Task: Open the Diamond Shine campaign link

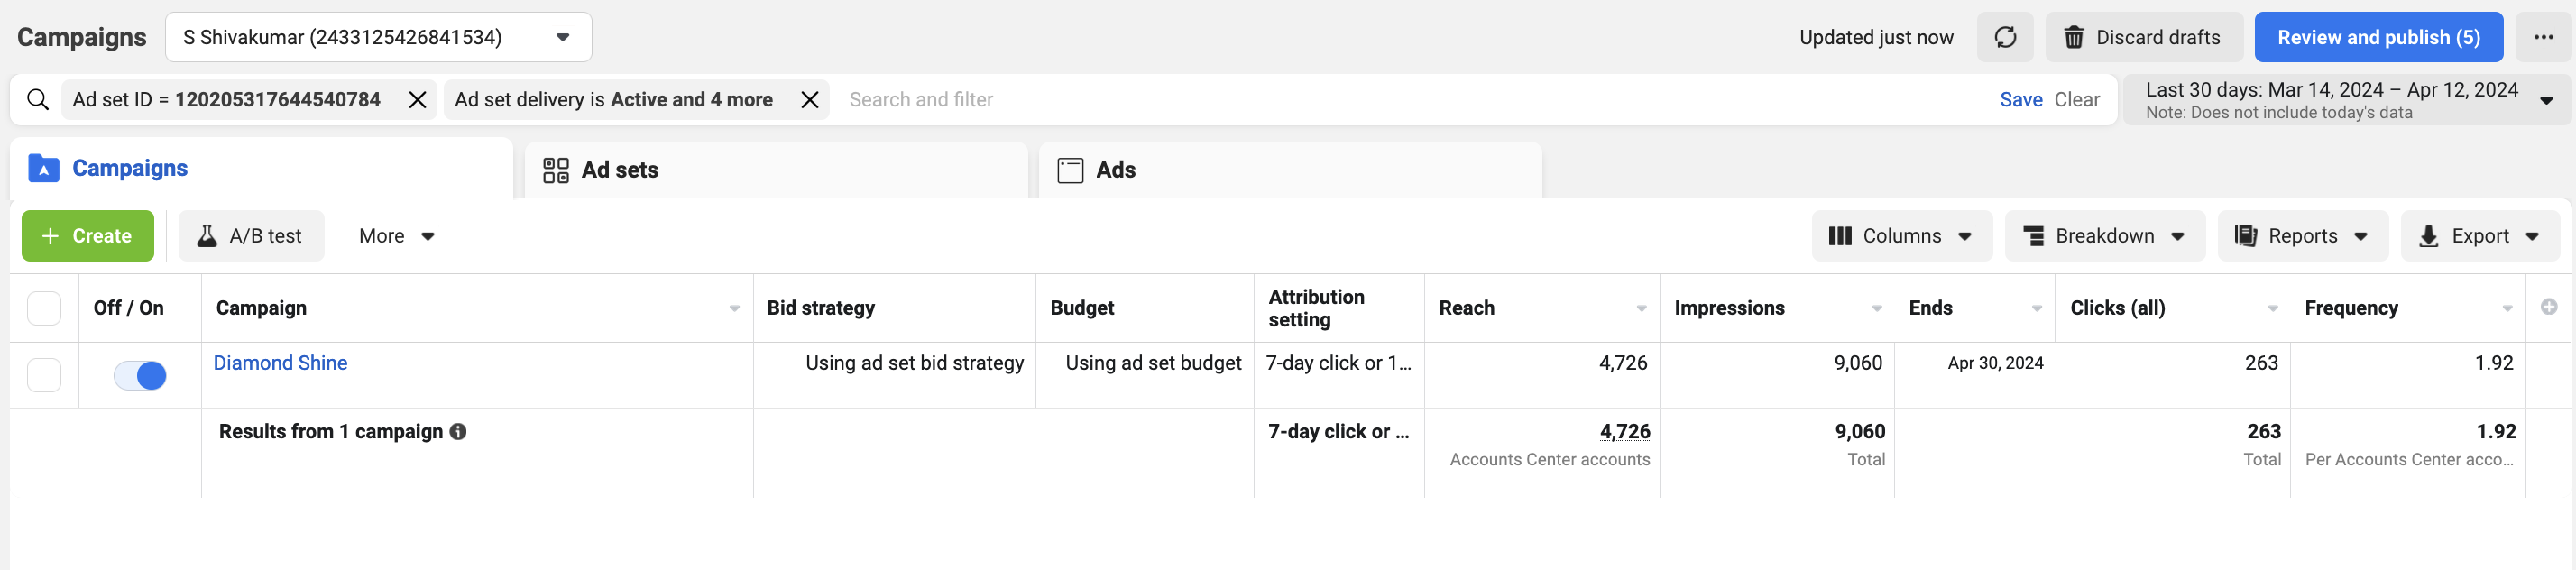Action: click(x=280, y=363)
